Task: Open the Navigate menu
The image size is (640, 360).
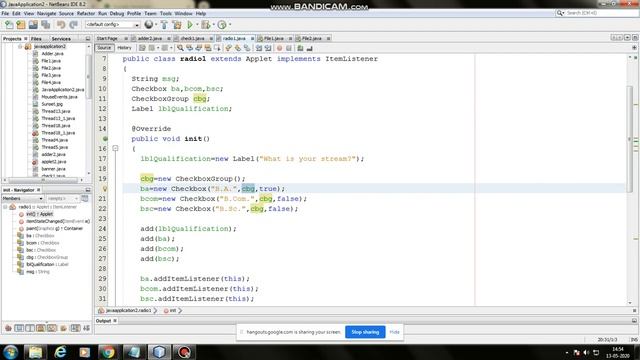Action: [47, 13]
